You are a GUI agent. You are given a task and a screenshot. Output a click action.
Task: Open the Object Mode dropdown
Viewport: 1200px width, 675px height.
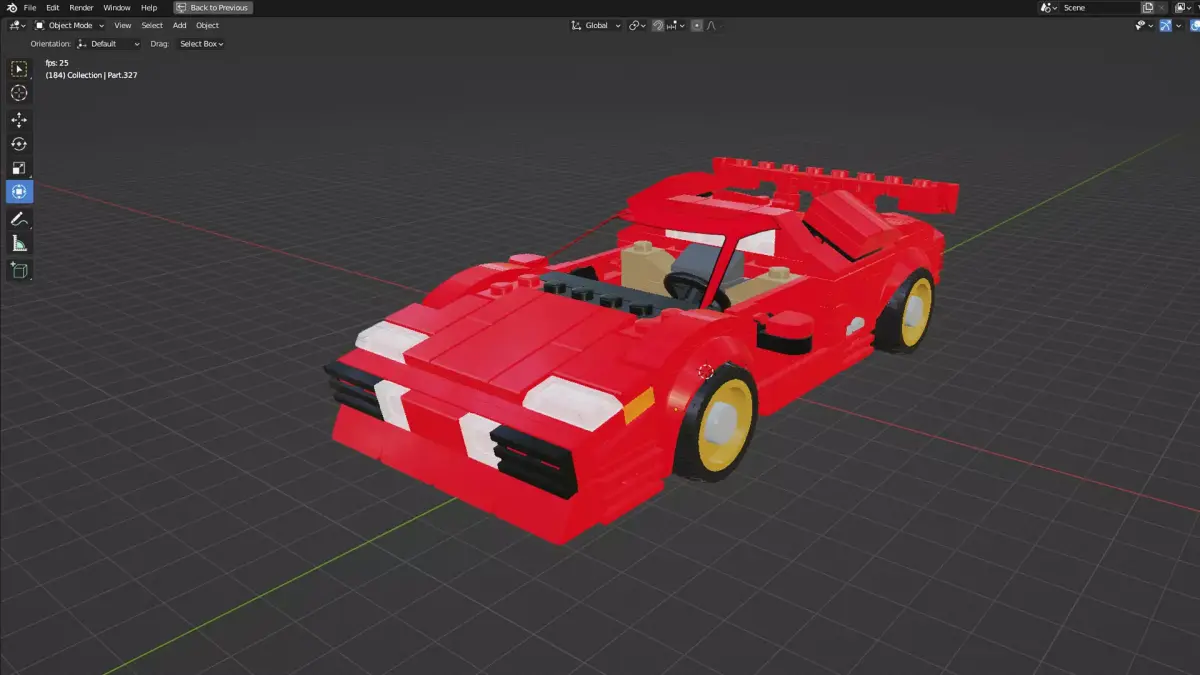tap(69, 25)
